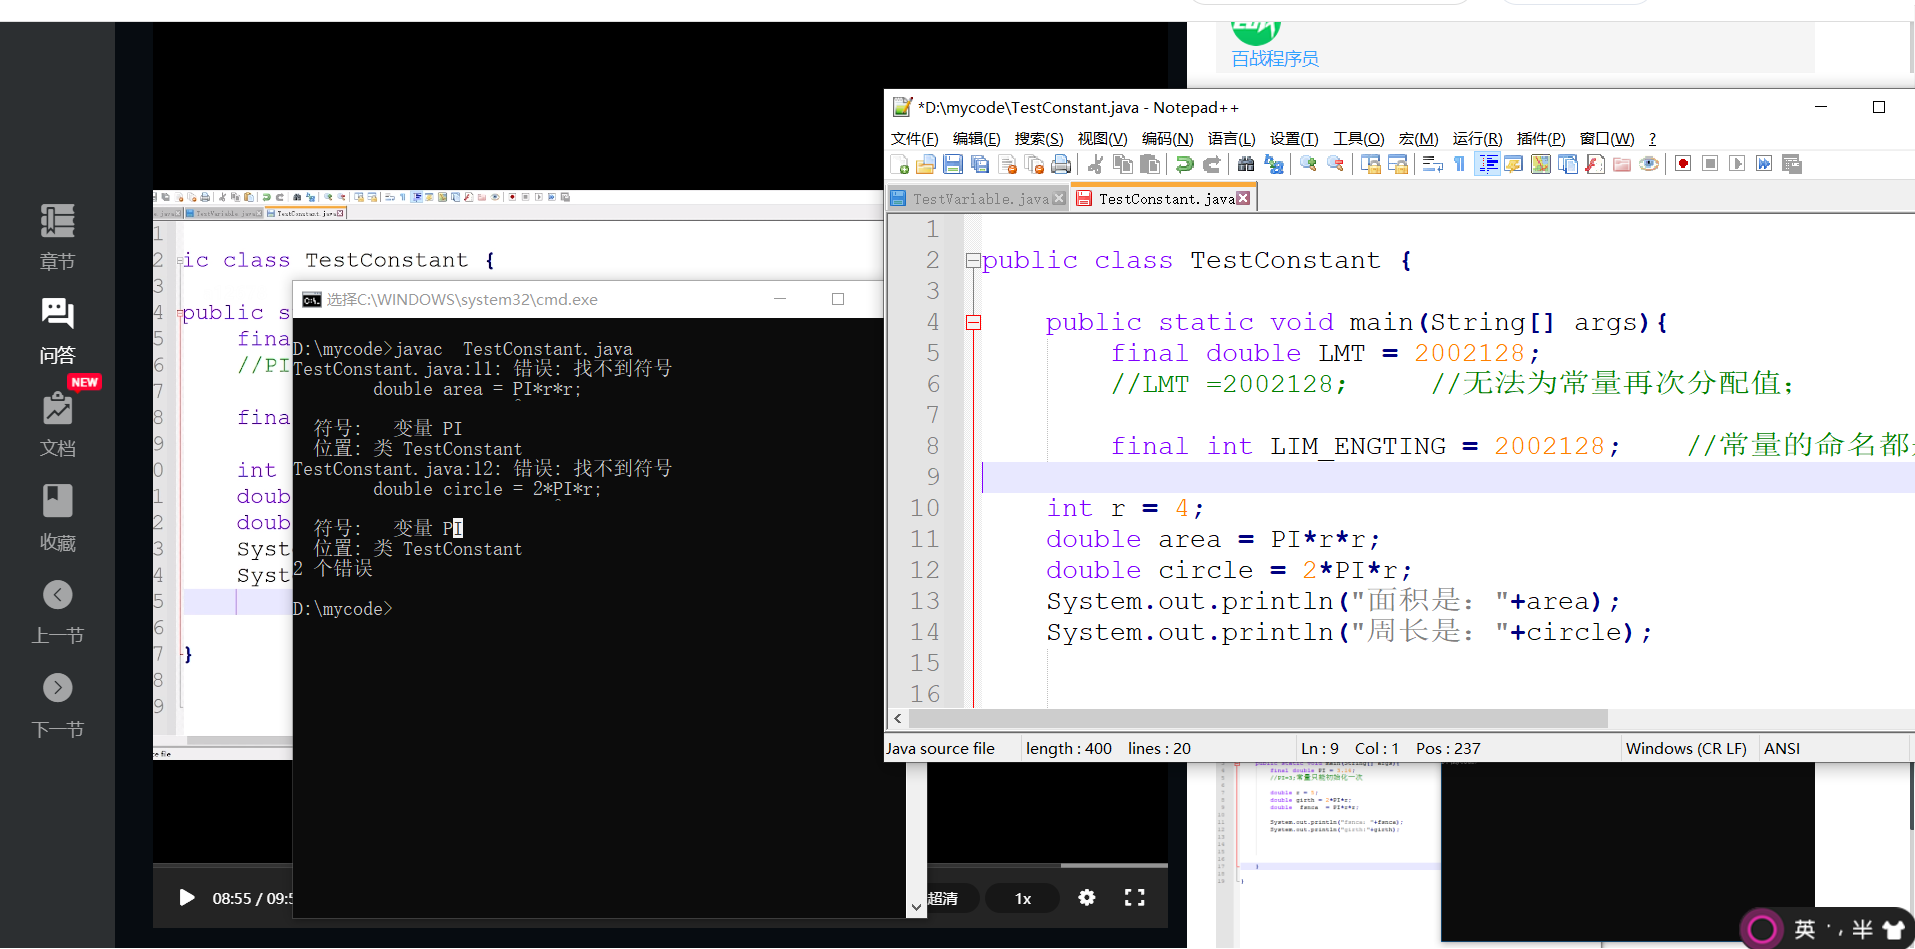The image size is (1915, 949).
Task: Run macro multiple times icon
Action: click(x=1764, y=164)
